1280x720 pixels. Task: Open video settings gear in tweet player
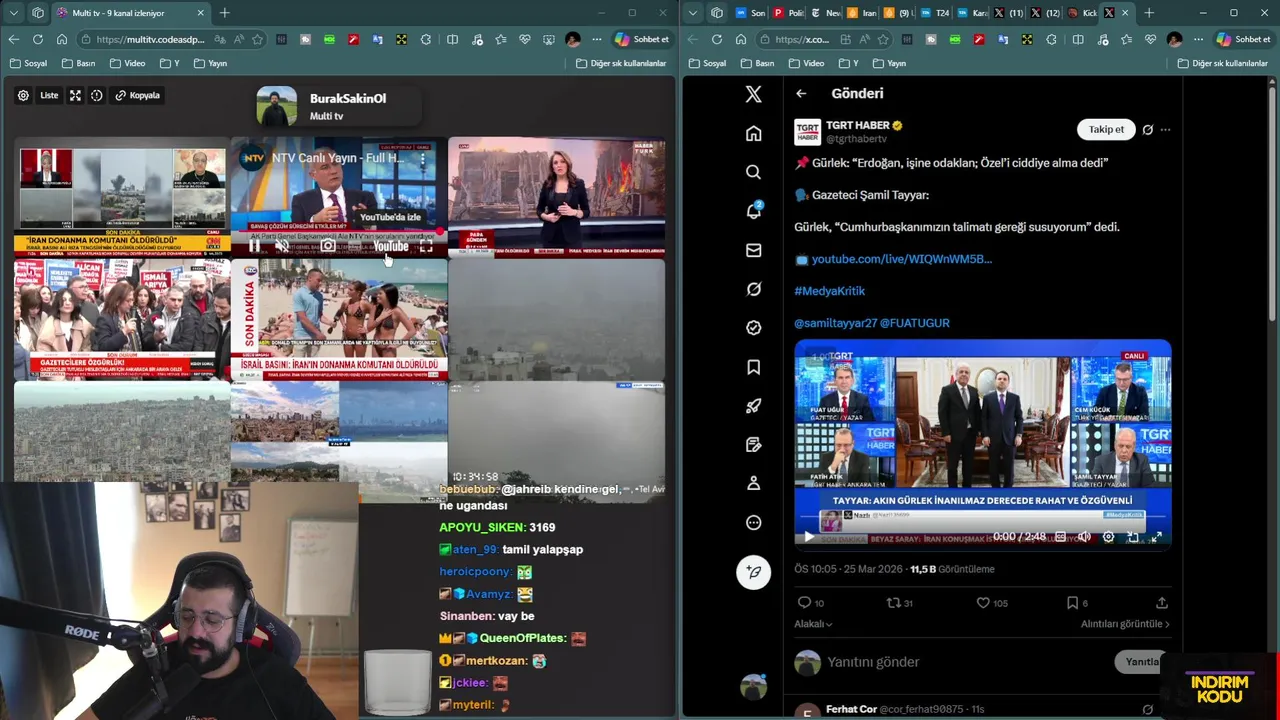click(x=1108, y=537)
